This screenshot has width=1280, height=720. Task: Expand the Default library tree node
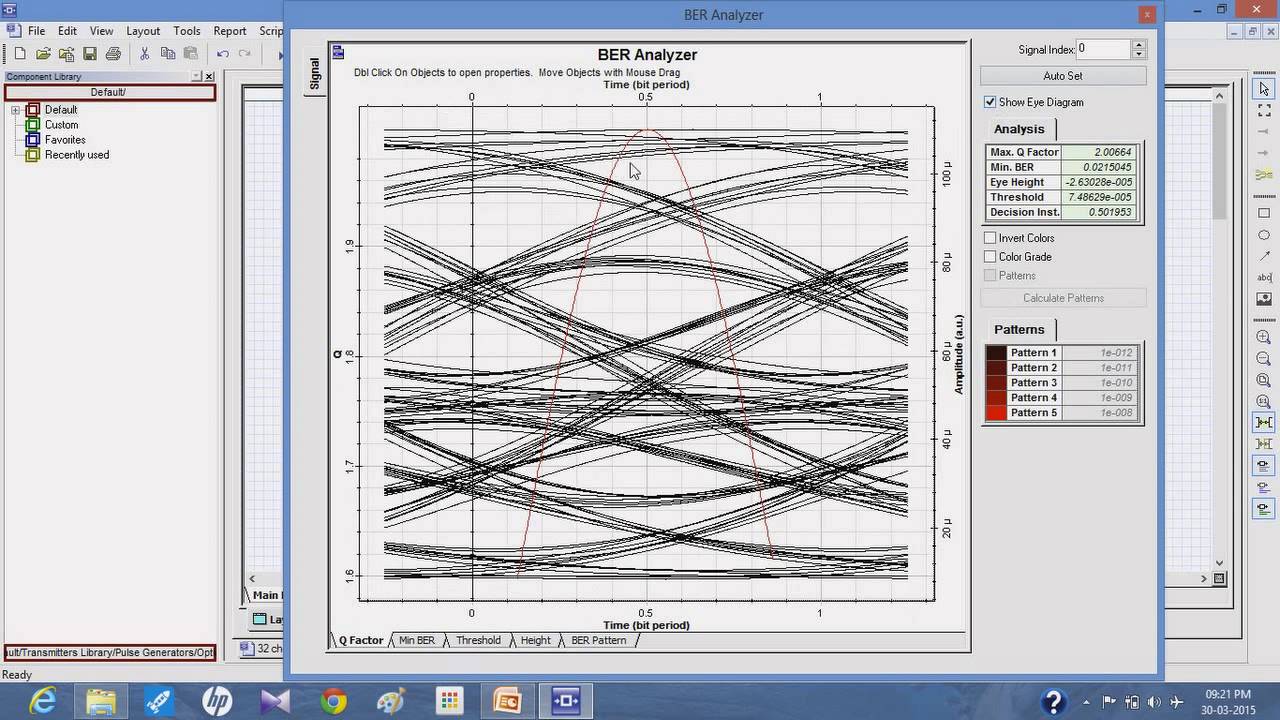click(16, 110)
